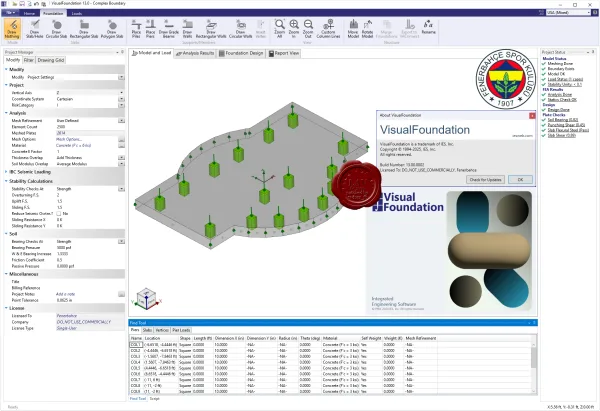Select the Draw Polygon Slab tool

point(112,29)
